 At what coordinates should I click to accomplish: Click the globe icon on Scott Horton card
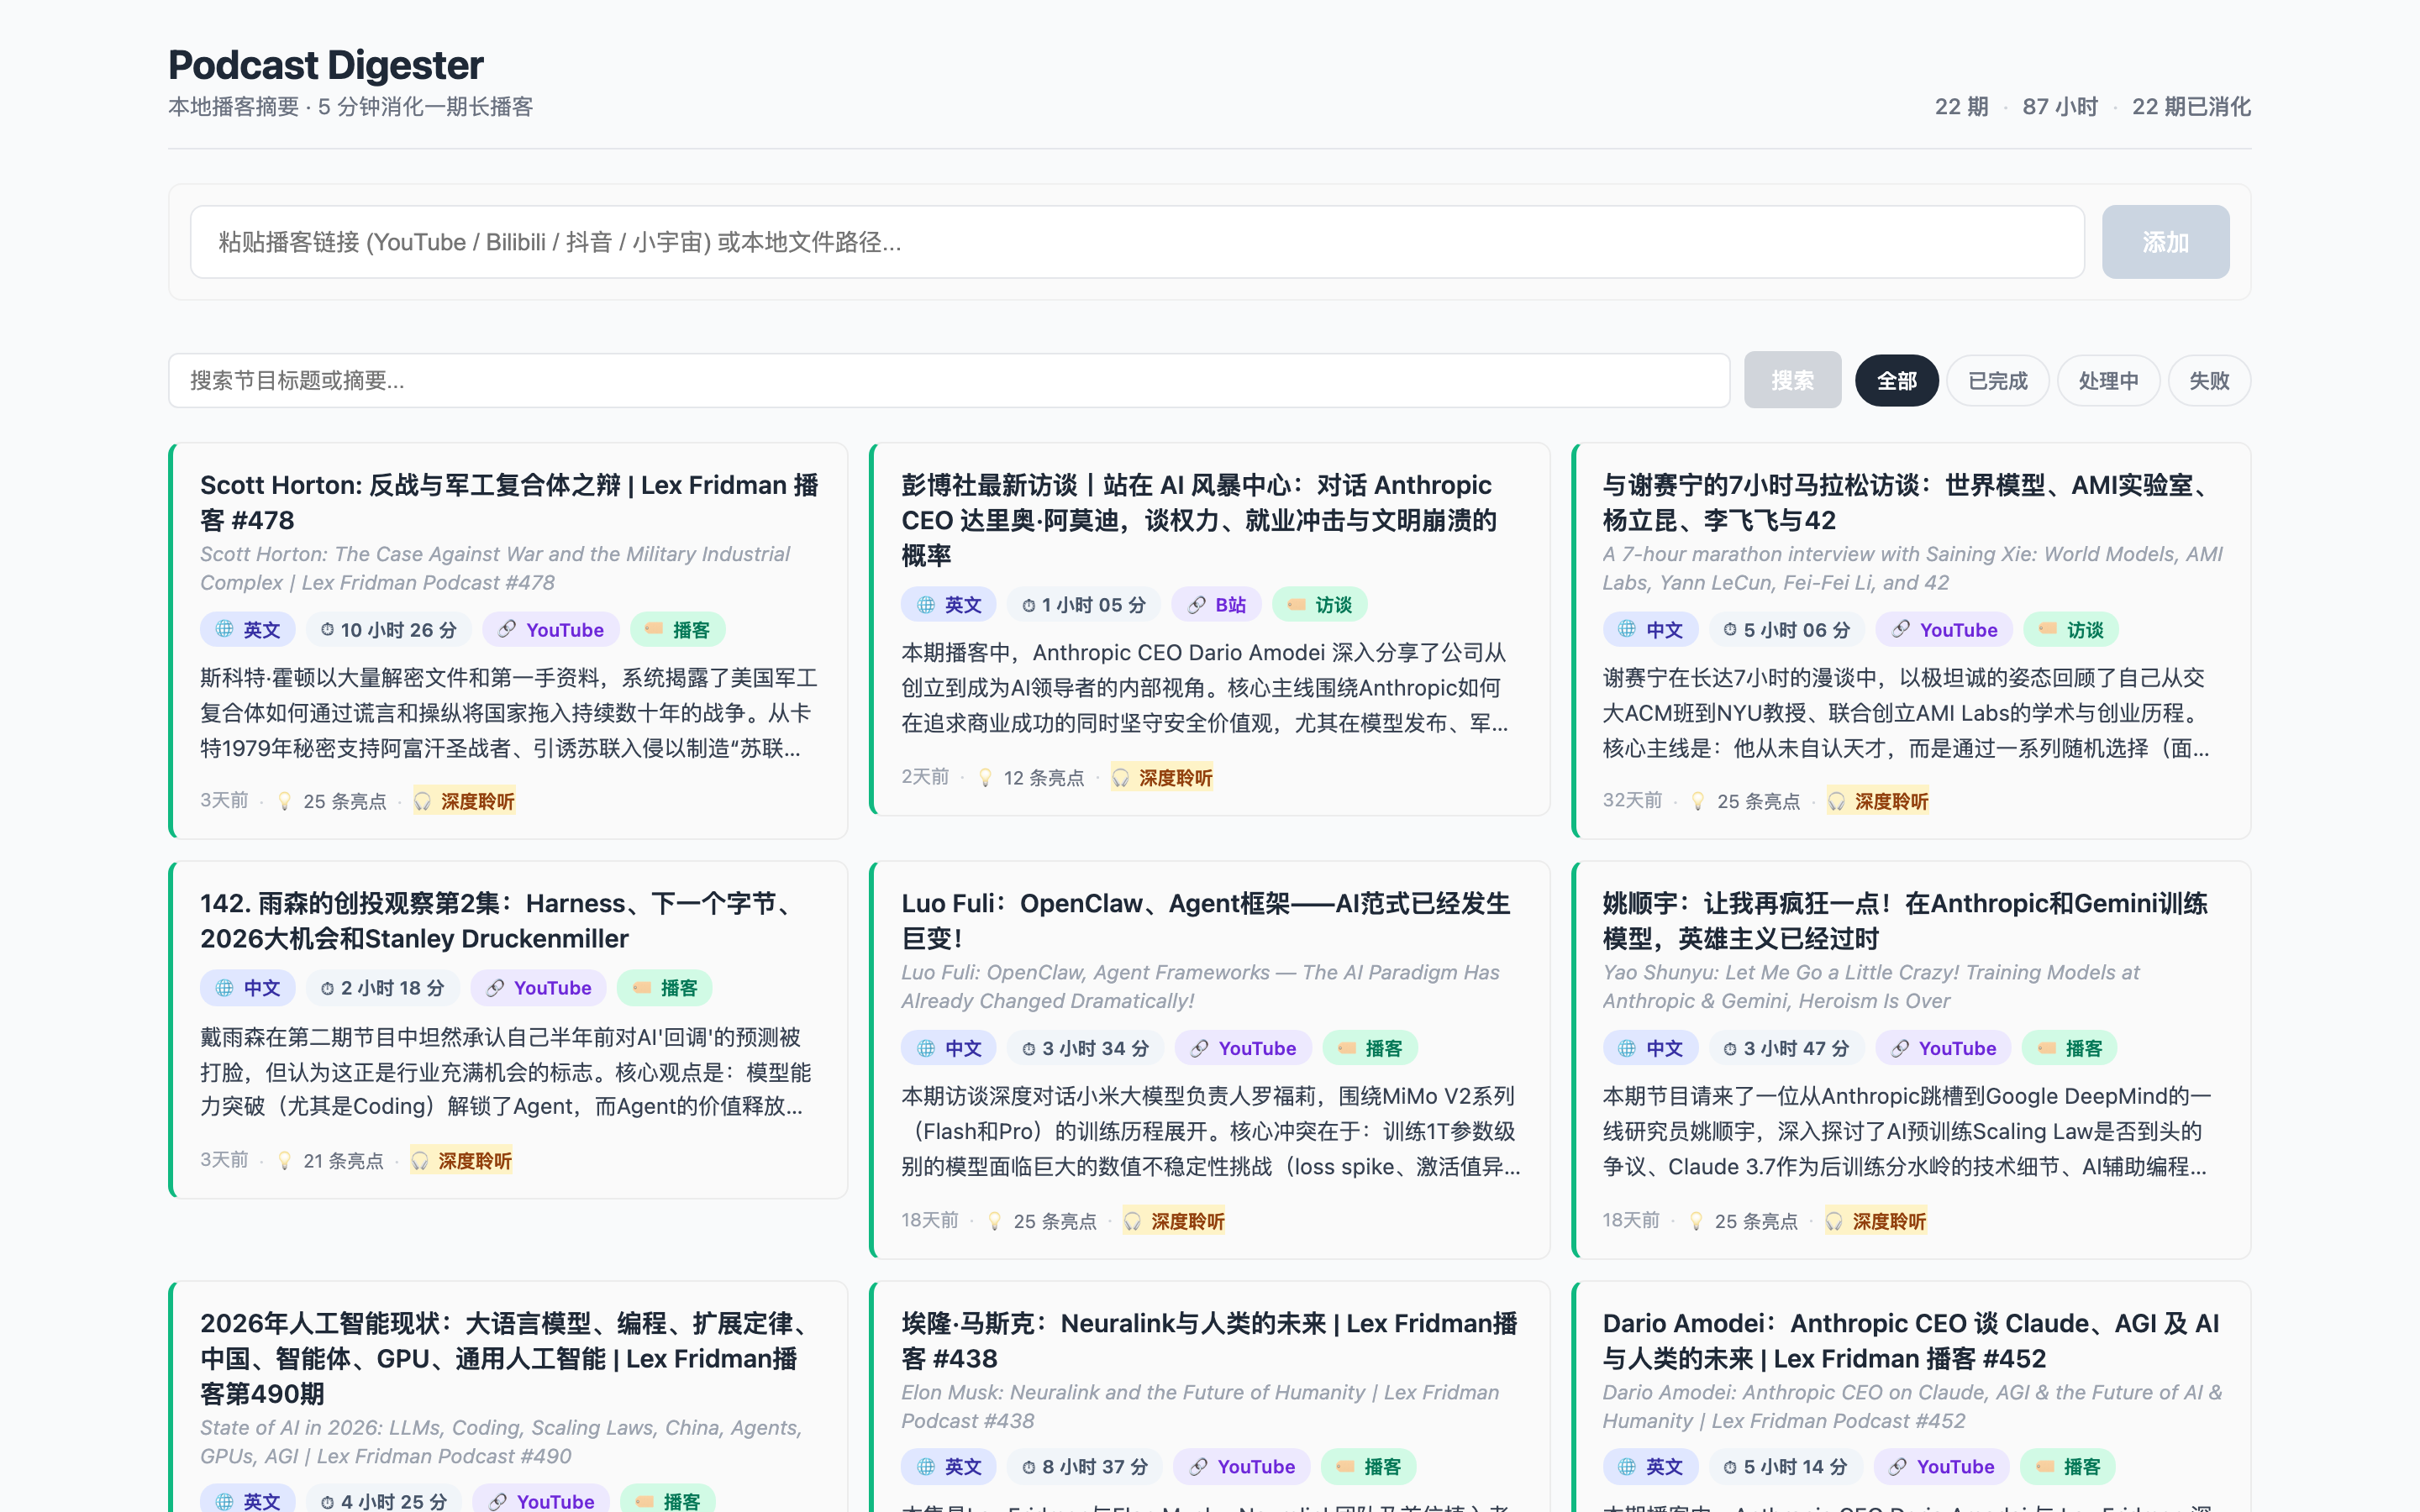pyautogui.click(x=225, y=629)
